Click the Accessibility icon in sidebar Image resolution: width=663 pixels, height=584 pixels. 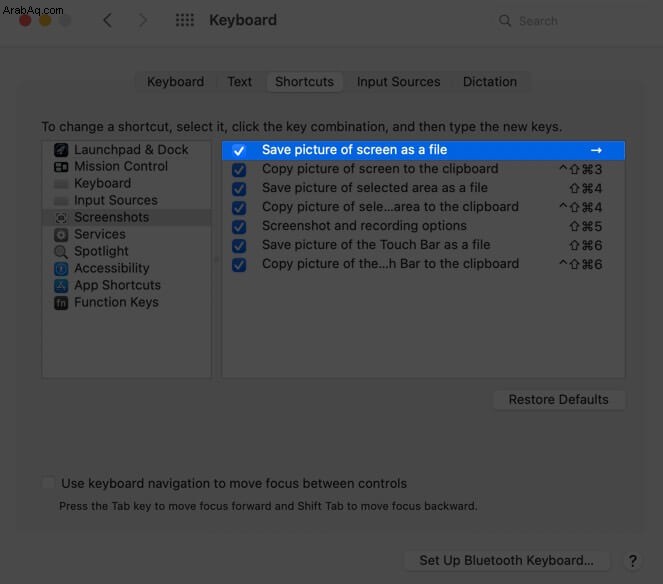click(x=61, y=269)
